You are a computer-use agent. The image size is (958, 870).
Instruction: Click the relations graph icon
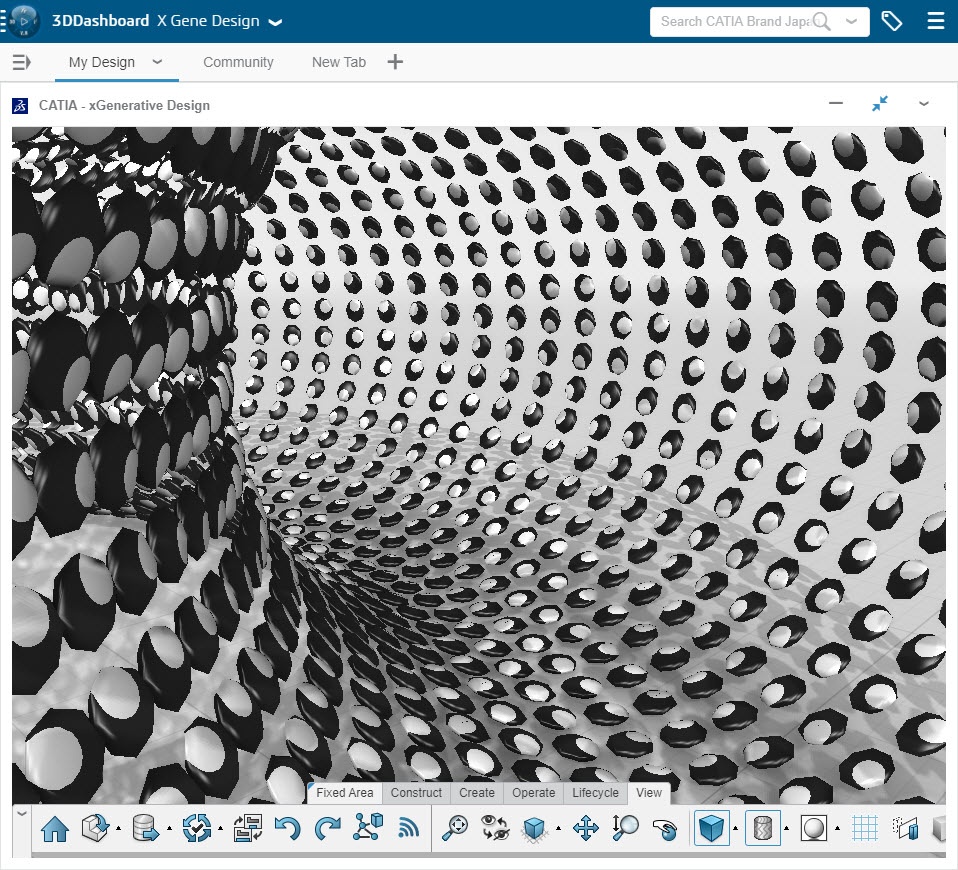point(368,828)
